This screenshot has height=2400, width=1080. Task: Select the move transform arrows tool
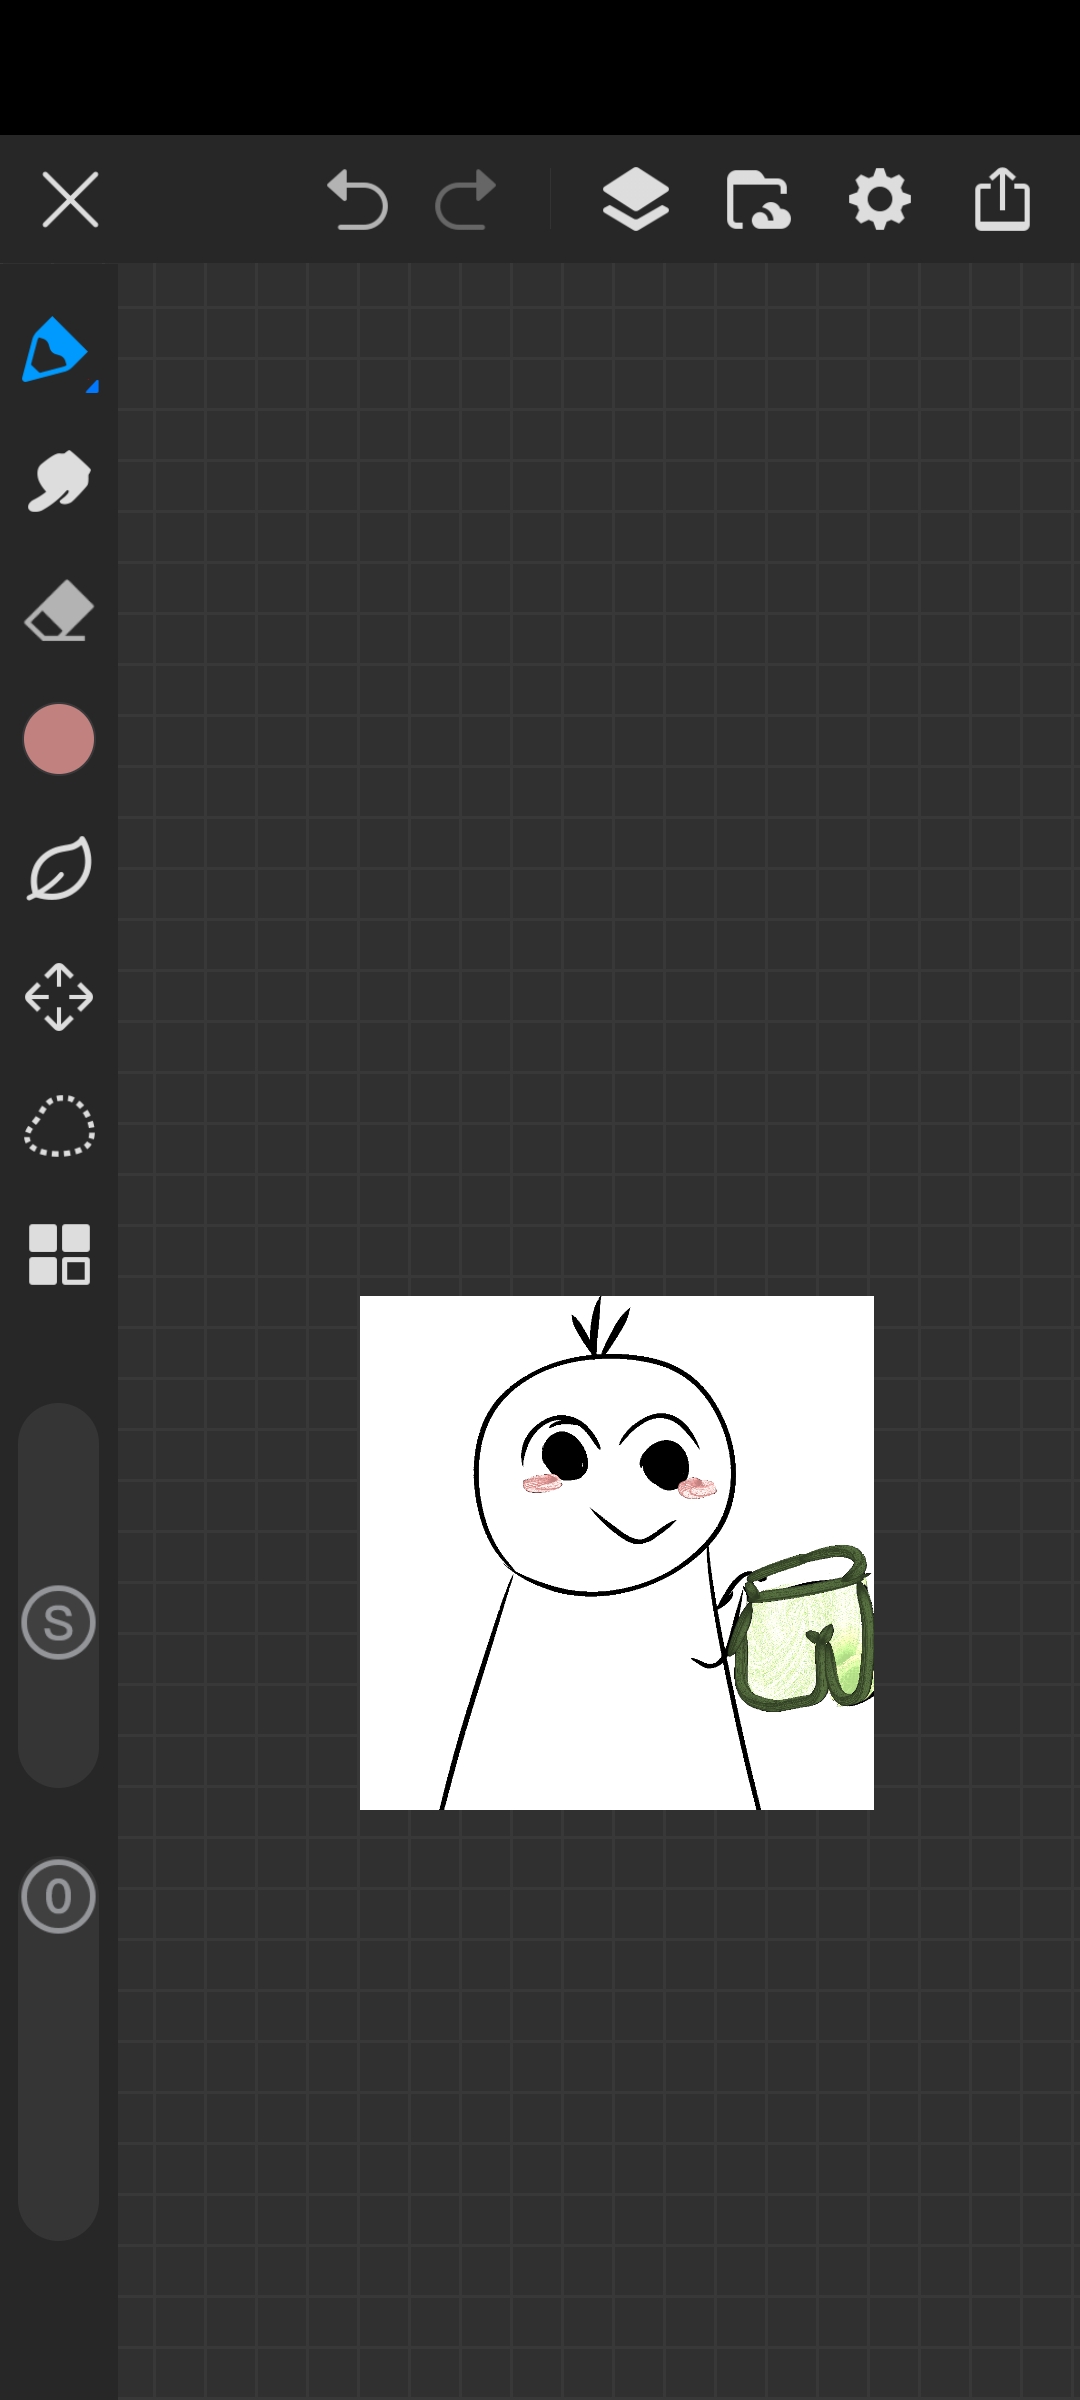click(59, 997)
